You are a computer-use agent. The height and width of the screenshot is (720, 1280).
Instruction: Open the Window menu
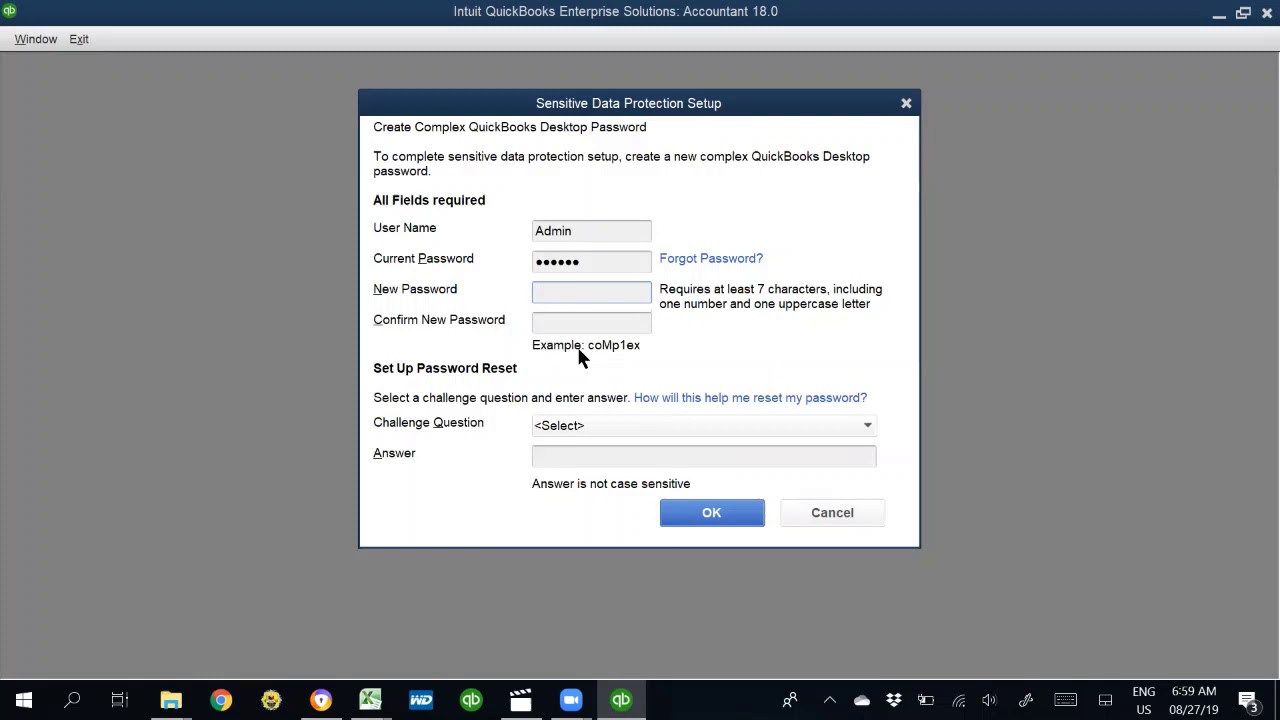pyautogui.click(x=36, y=39)
